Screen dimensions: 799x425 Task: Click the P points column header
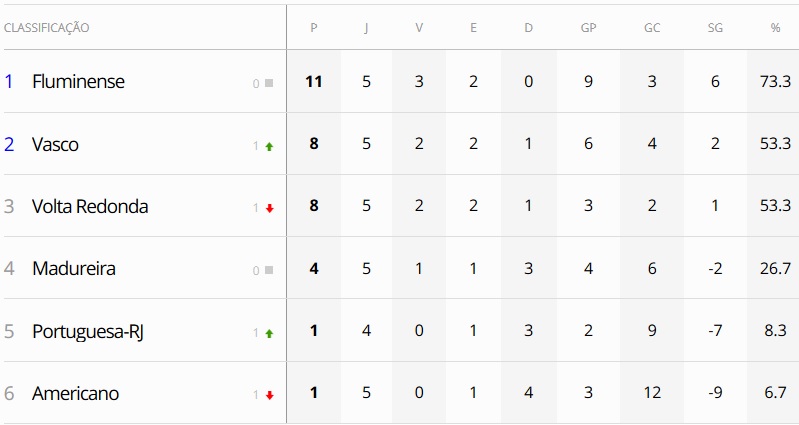point(314,28)
